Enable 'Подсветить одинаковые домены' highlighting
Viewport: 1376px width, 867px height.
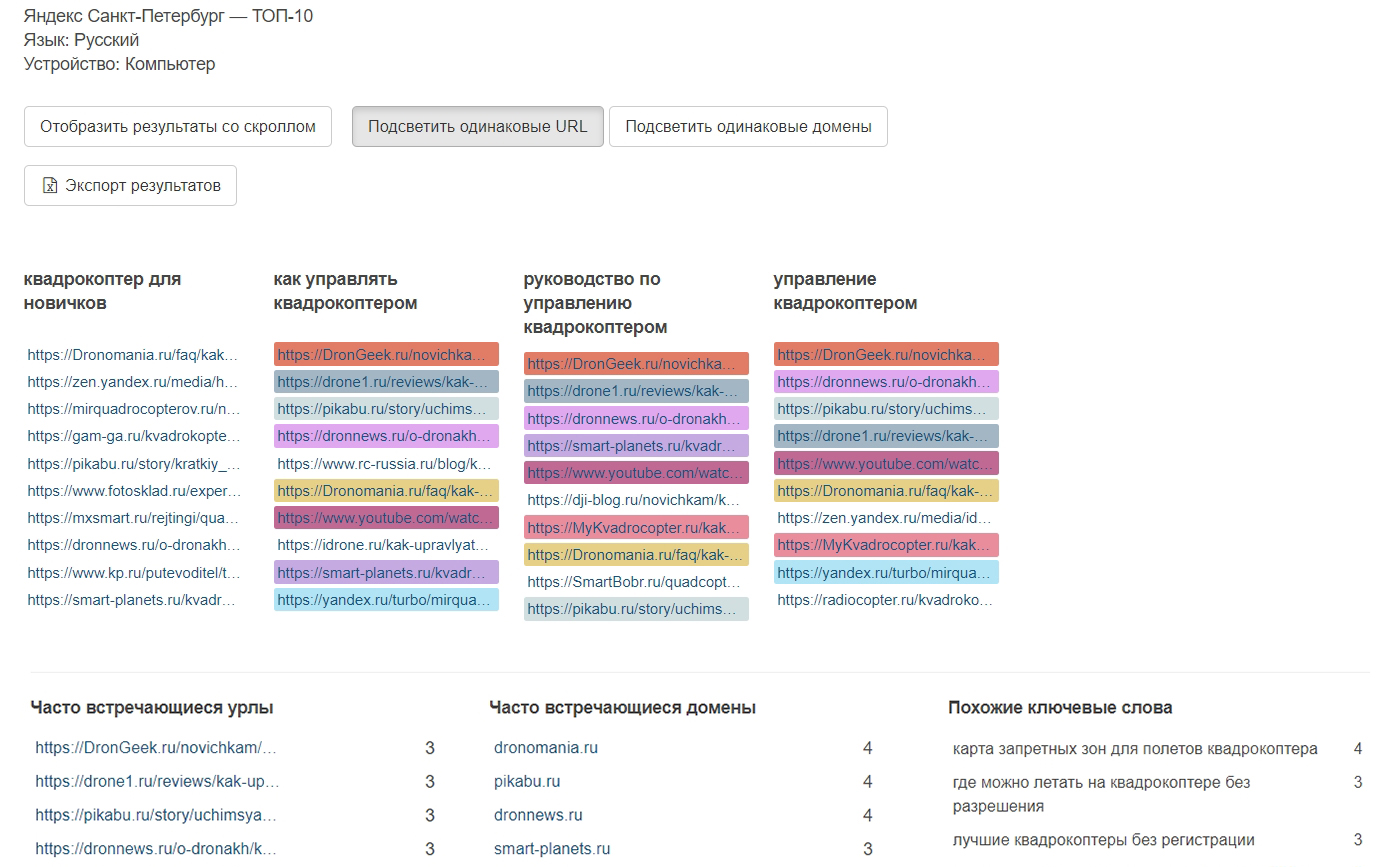tap(748, 127)
